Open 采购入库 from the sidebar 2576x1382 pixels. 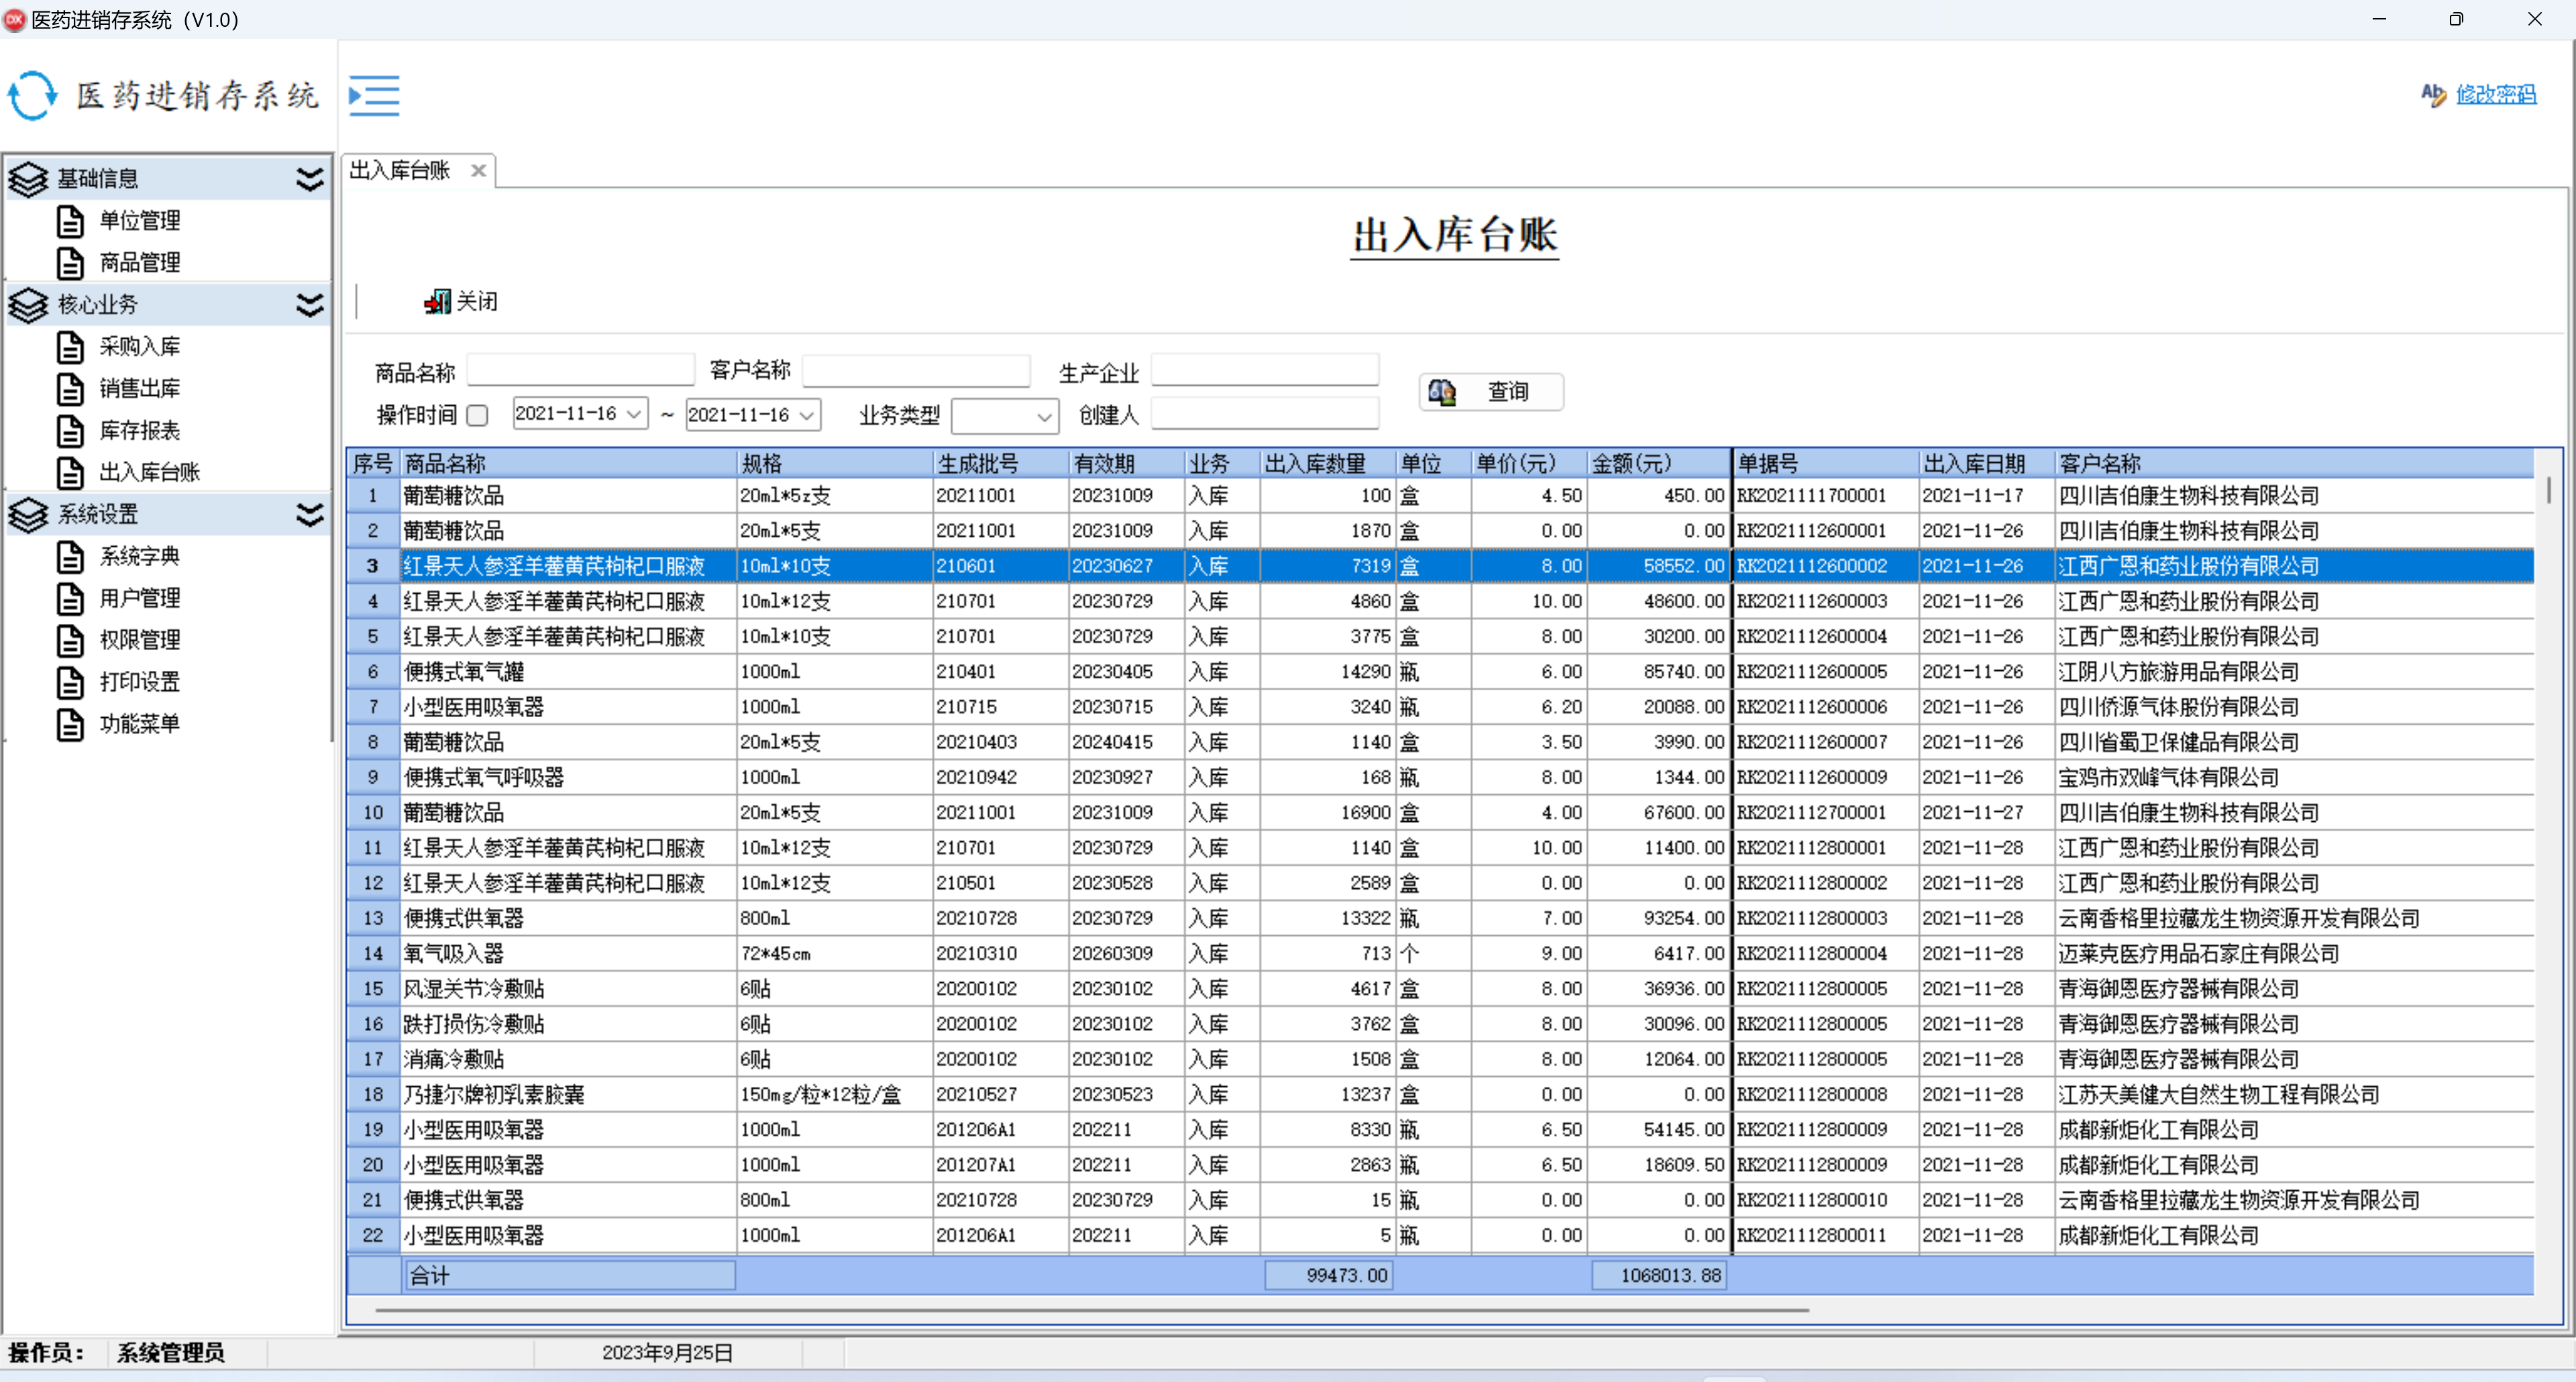(x=139, y=347)
